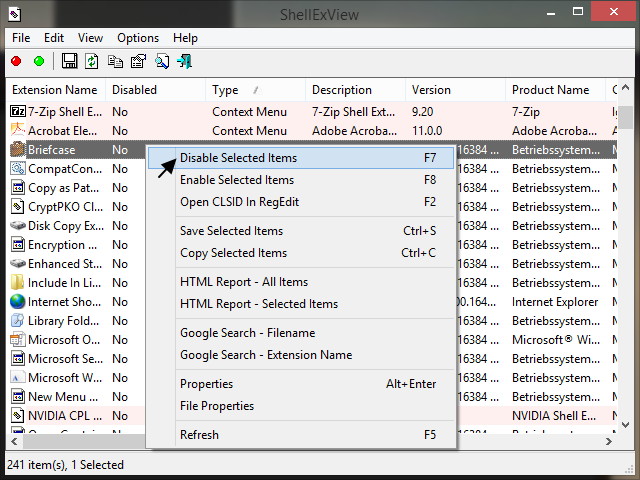This screenshot has width=640, height=480.
Task: Choose Disable Selected Items from context menu
Action: coord(301,158)
